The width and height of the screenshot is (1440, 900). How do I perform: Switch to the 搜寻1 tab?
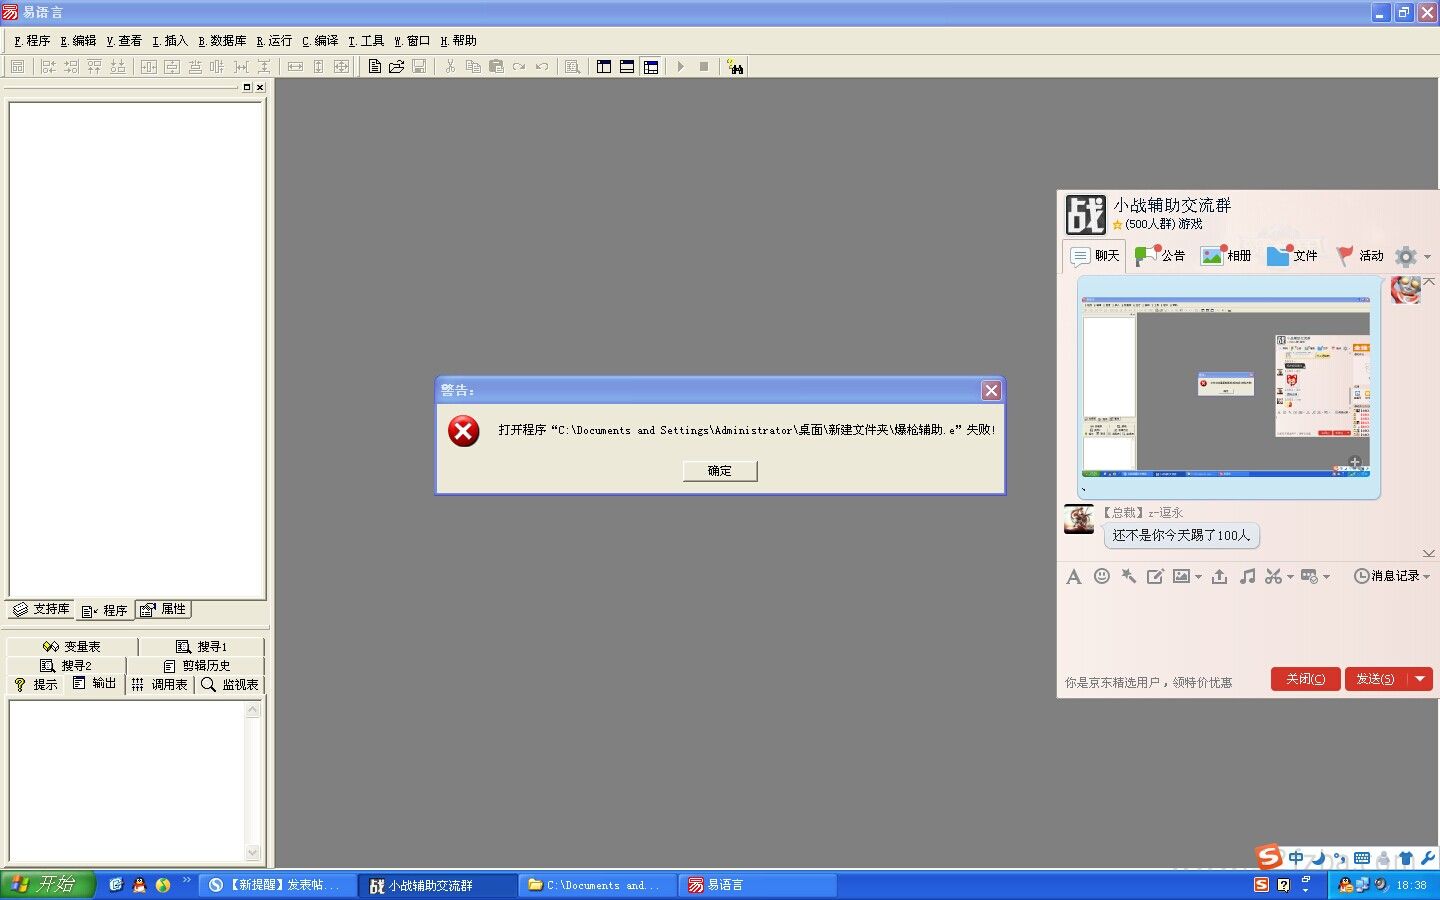tap(201, 647)
